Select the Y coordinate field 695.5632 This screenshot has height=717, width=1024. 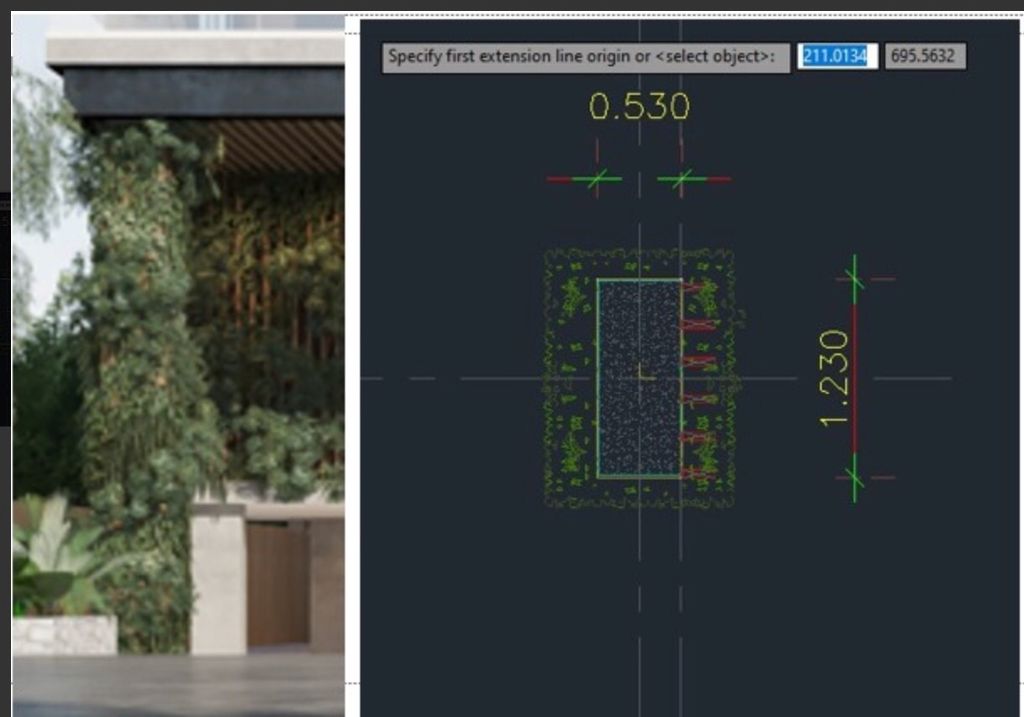pyautogui.click(x=924, y=56)
